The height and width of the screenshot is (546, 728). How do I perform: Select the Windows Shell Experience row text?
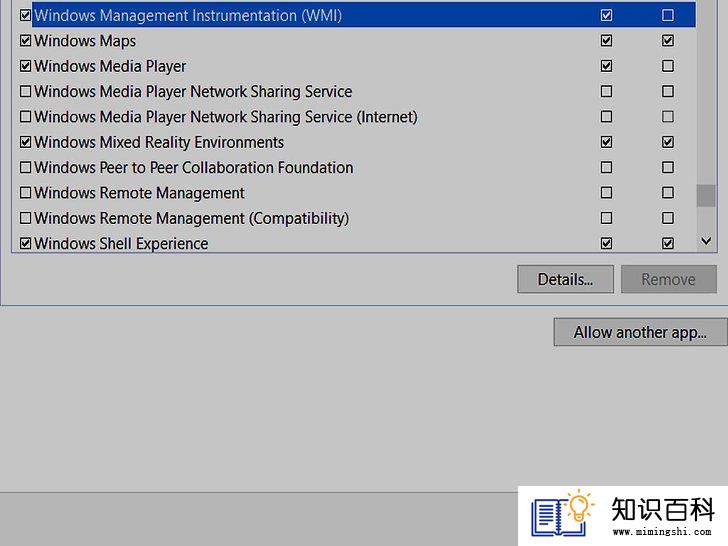pos(121,243)
